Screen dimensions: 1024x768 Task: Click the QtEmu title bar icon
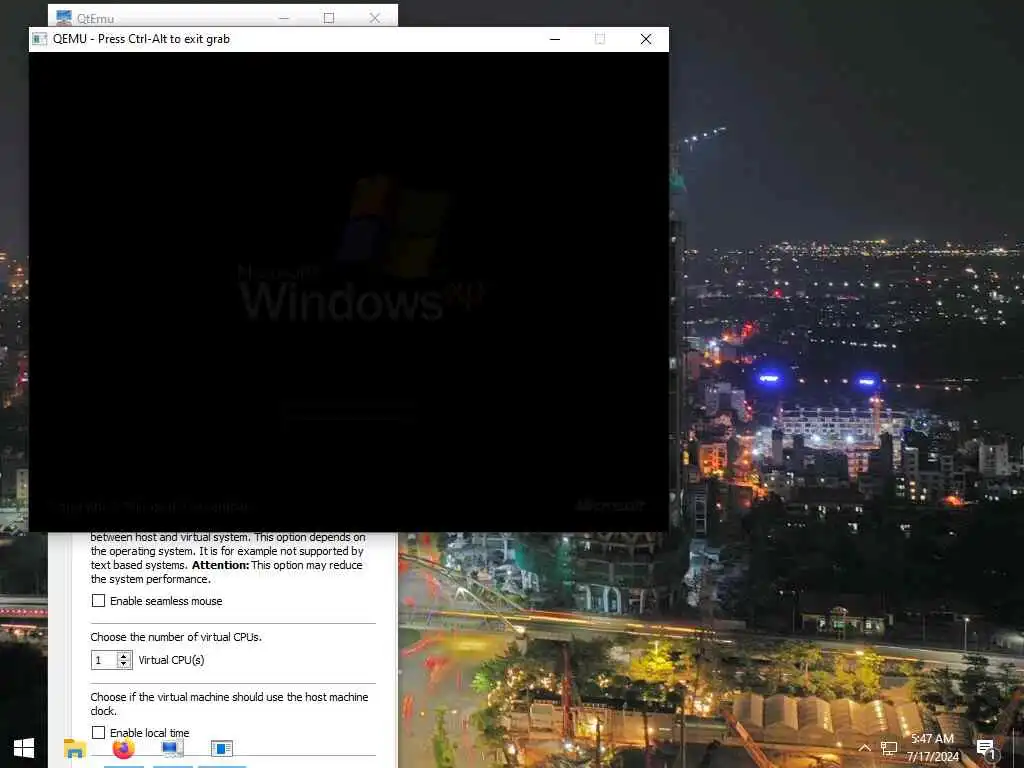click(x=63, y=18)
